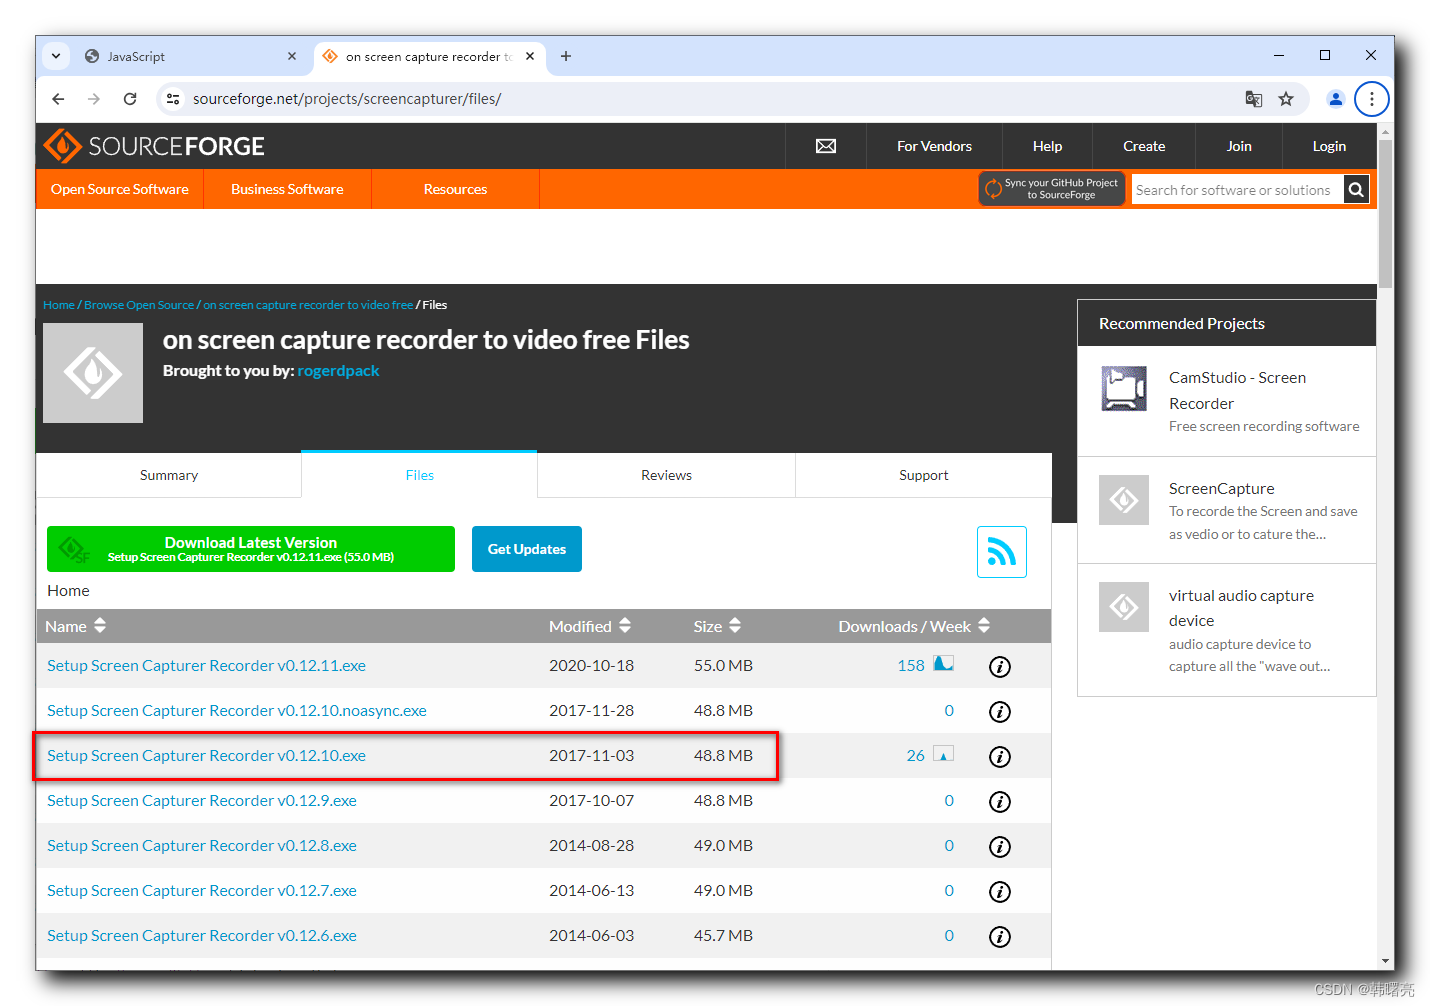Sort files by Modified column arrows
The height and width of the screenshot is (1006, 1430).
[625, 626]
